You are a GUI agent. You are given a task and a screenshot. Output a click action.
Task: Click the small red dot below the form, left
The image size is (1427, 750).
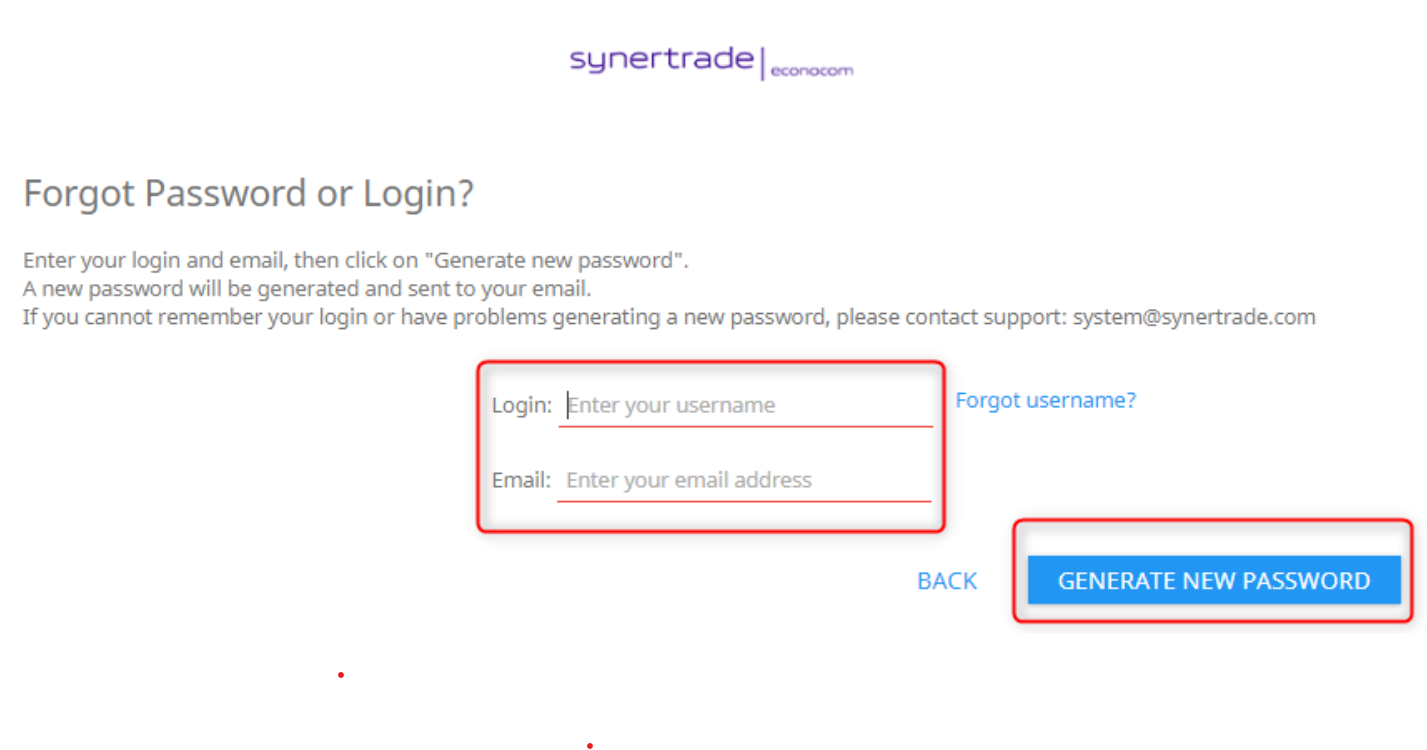click(341, 675)
